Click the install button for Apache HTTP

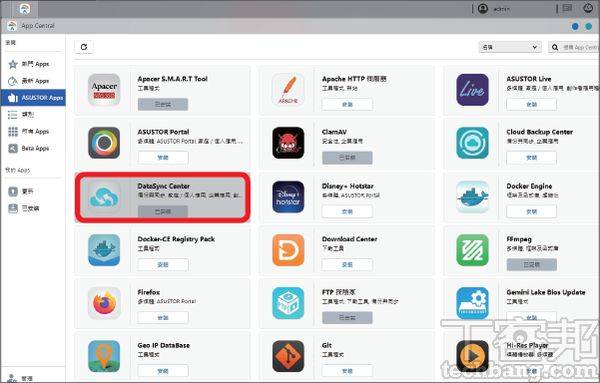coord(347,104)
